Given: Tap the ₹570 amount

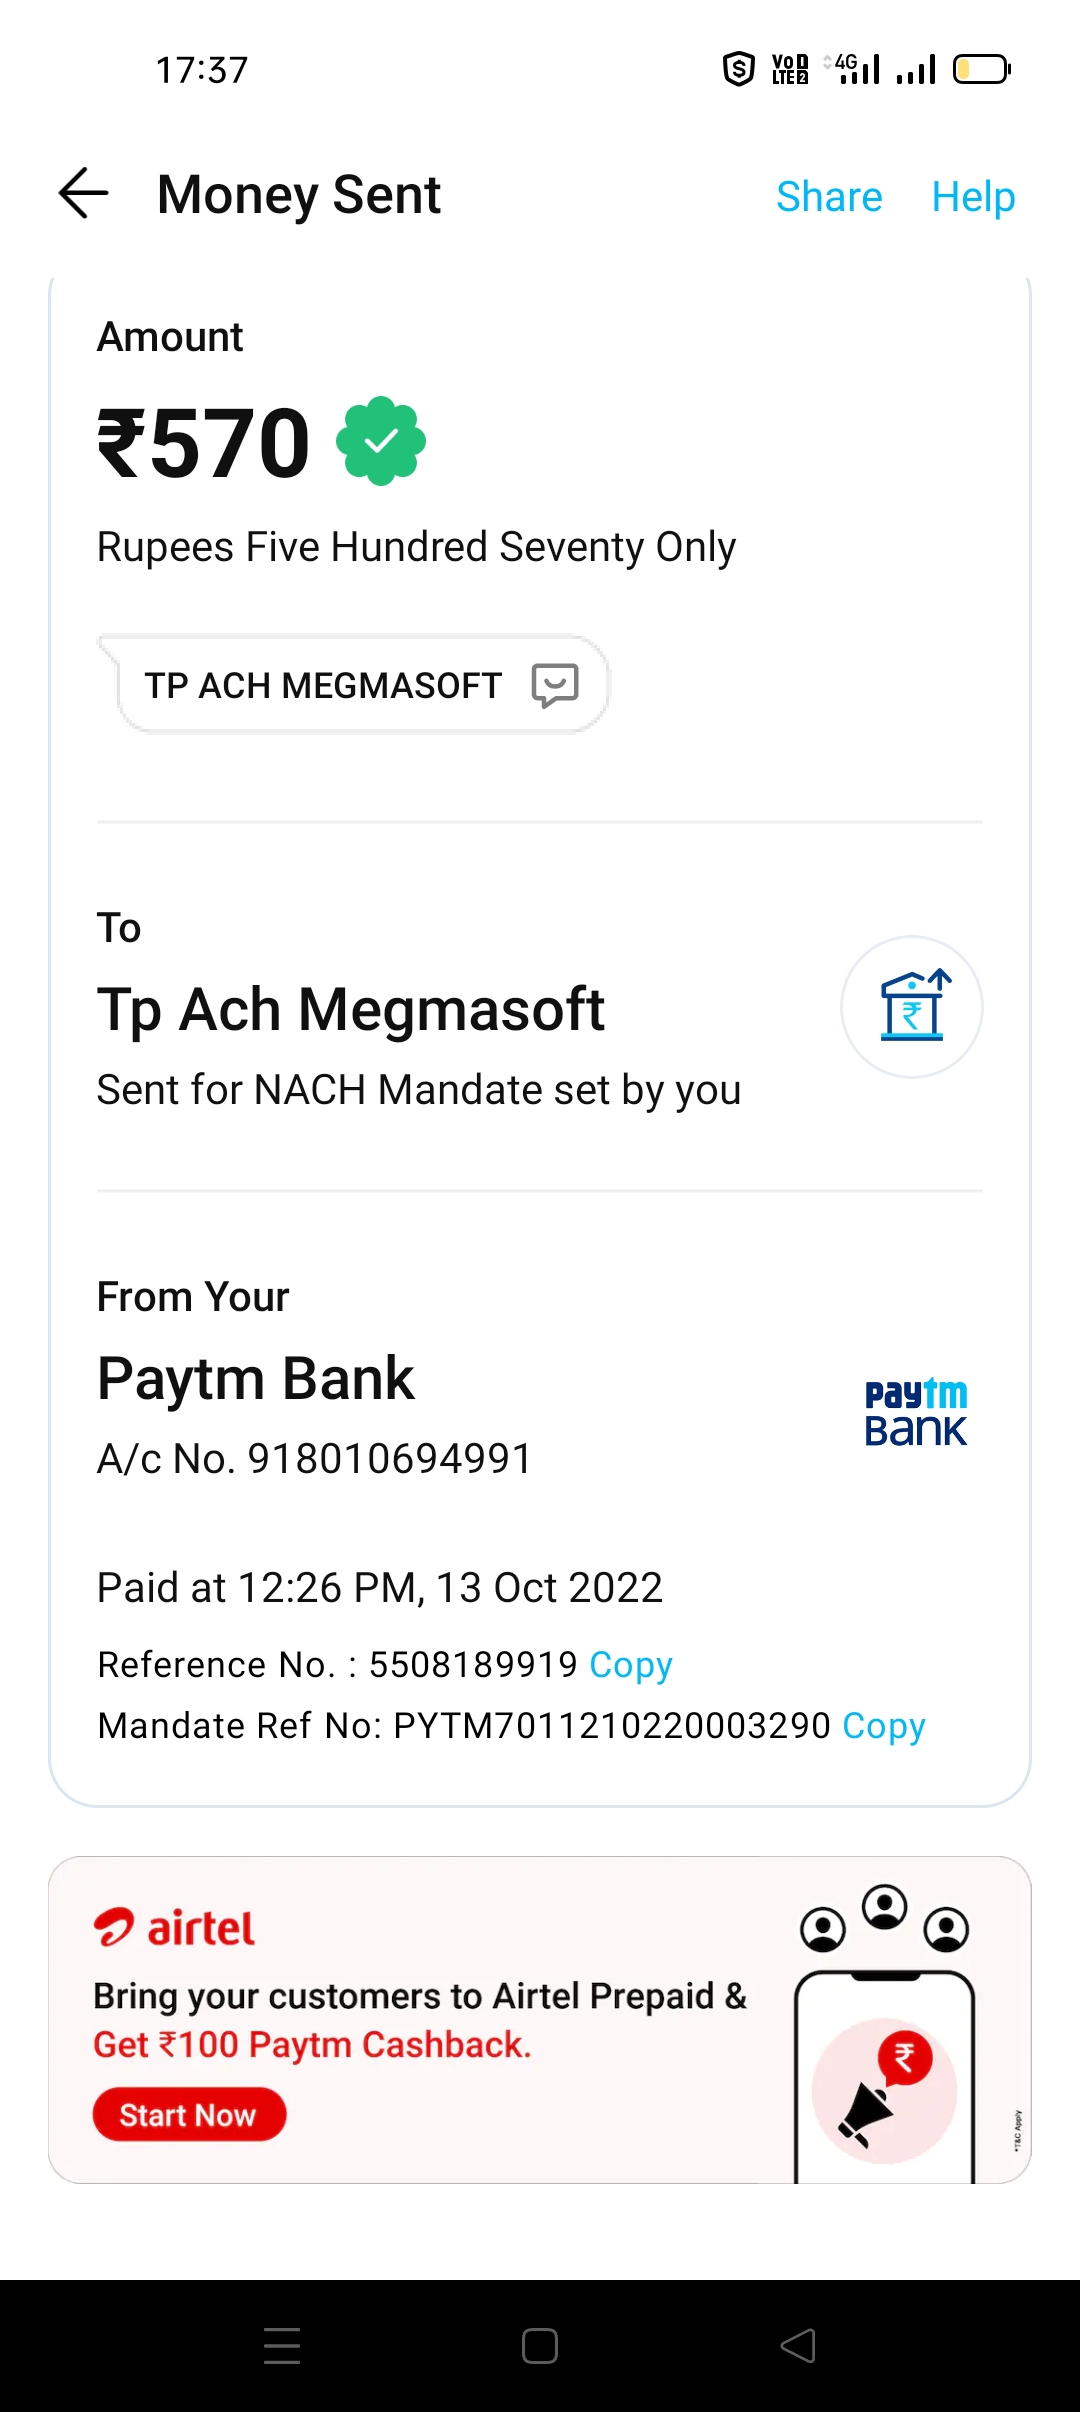Looking at the screenshot, I should (204, 443).
